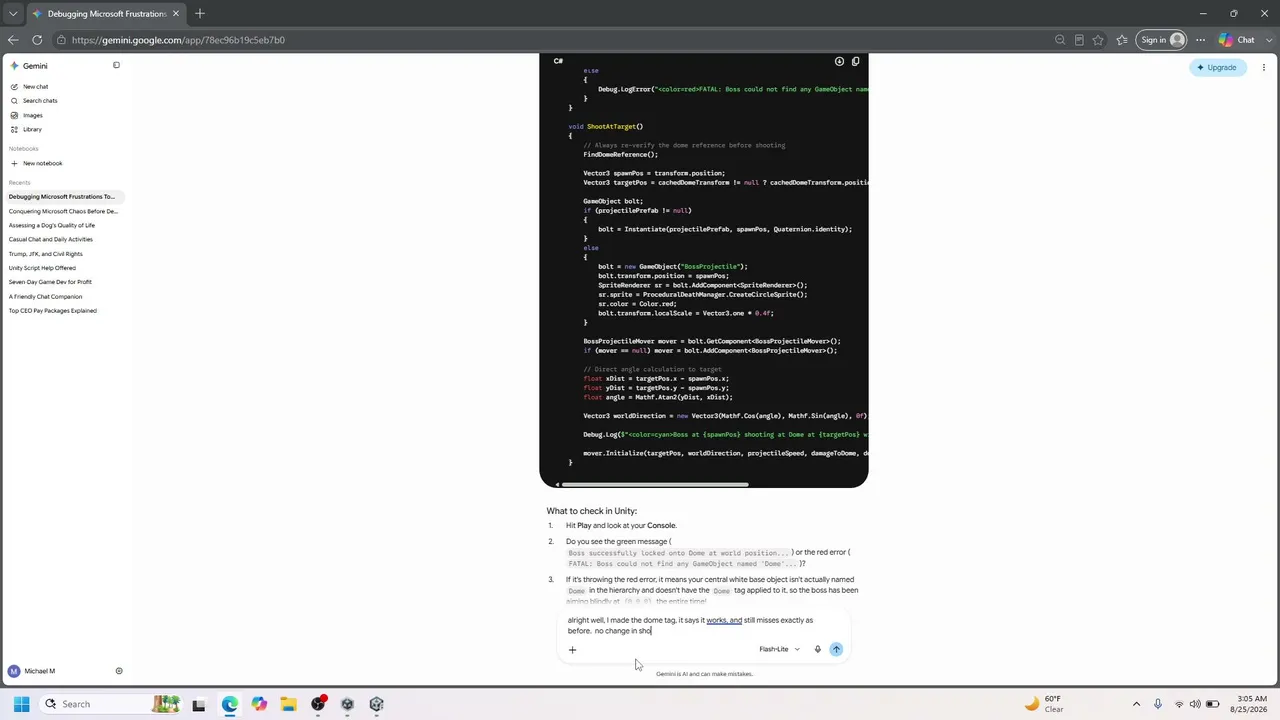Open the first Unity taskbar icon
The image size is (1280, 720).
347,704
